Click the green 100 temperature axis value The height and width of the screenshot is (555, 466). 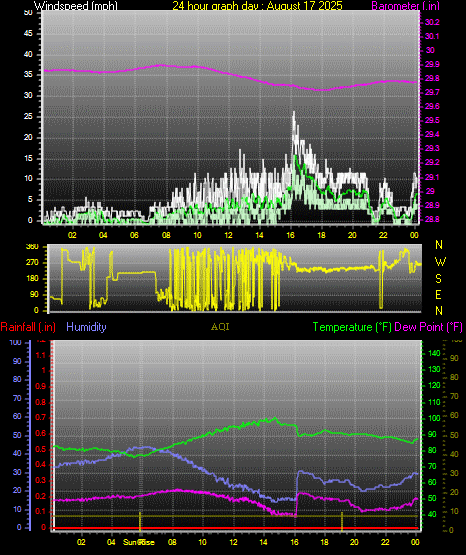[x=434, y=418]
